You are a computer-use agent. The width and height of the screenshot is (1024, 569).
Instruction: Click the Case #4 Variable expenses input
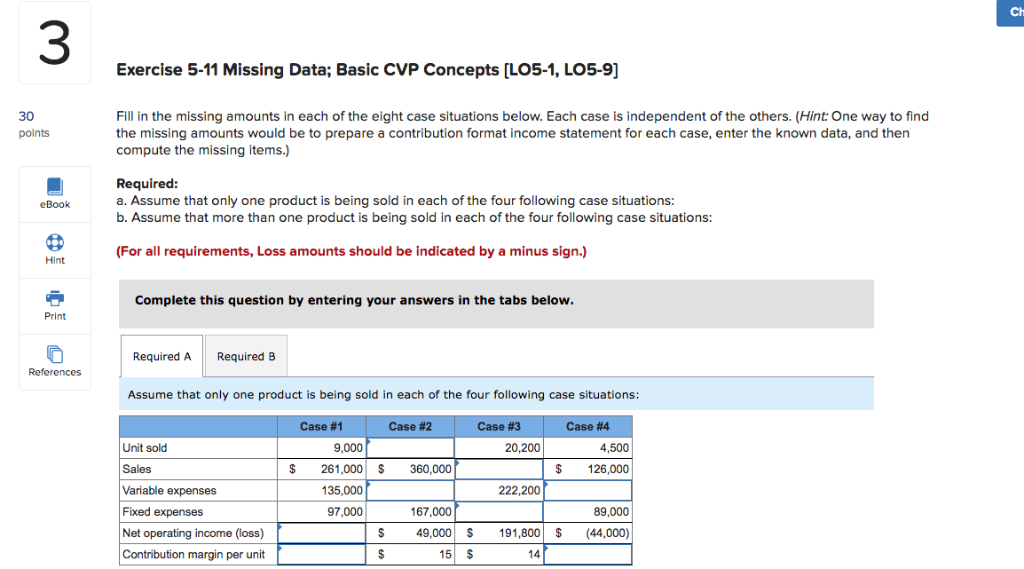[588, 490]
